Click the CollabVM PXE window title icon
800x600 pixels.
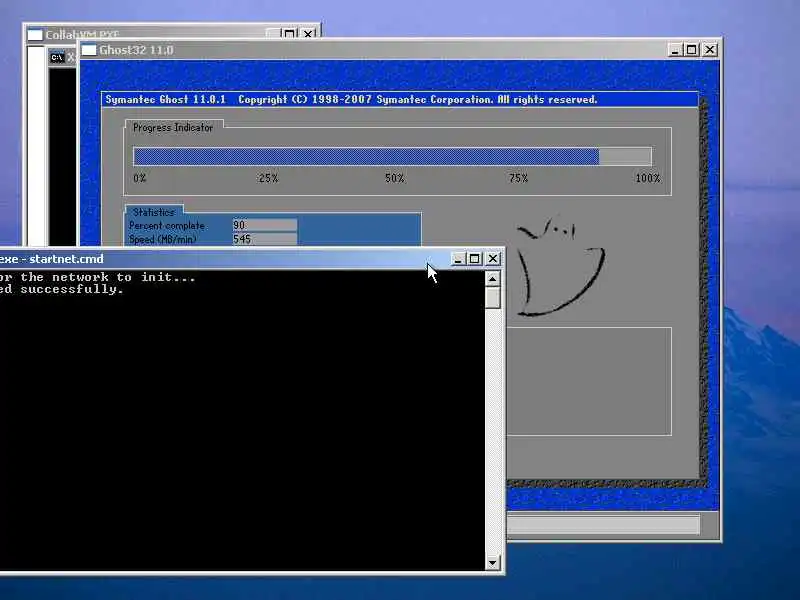pyautogui.click(x=35, y=35)
